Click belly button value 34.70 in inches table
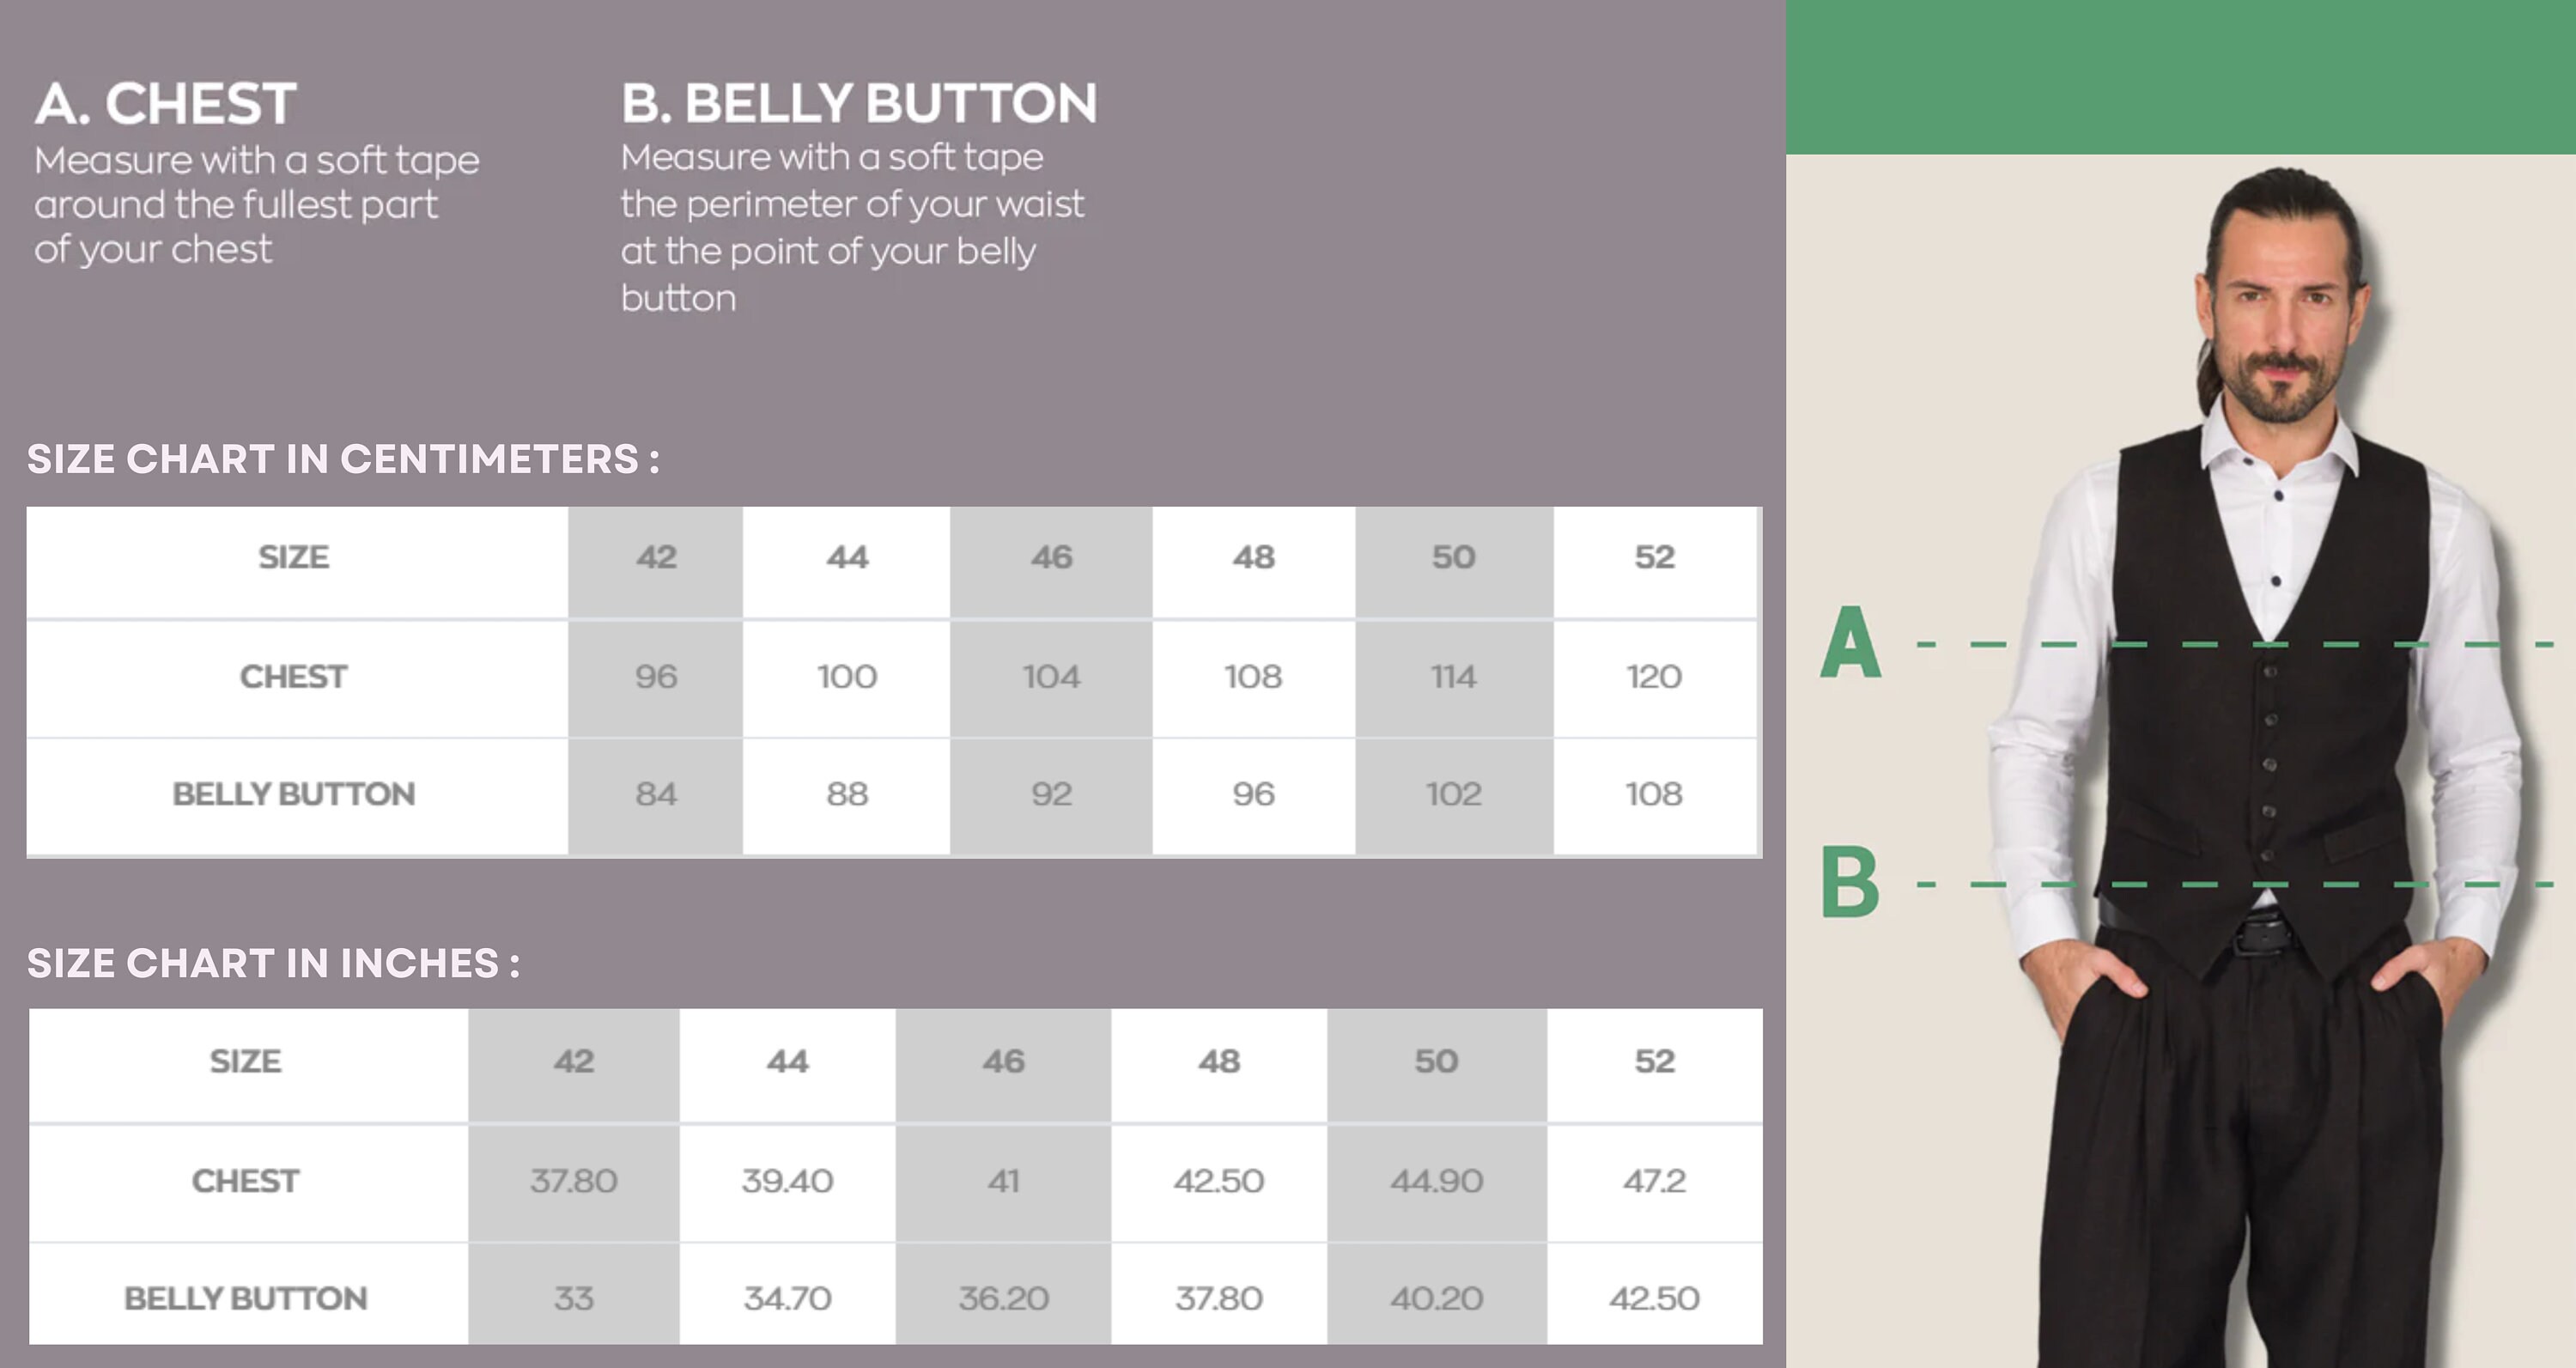The image size is (2576, 1368). [x=787, y=1298]
